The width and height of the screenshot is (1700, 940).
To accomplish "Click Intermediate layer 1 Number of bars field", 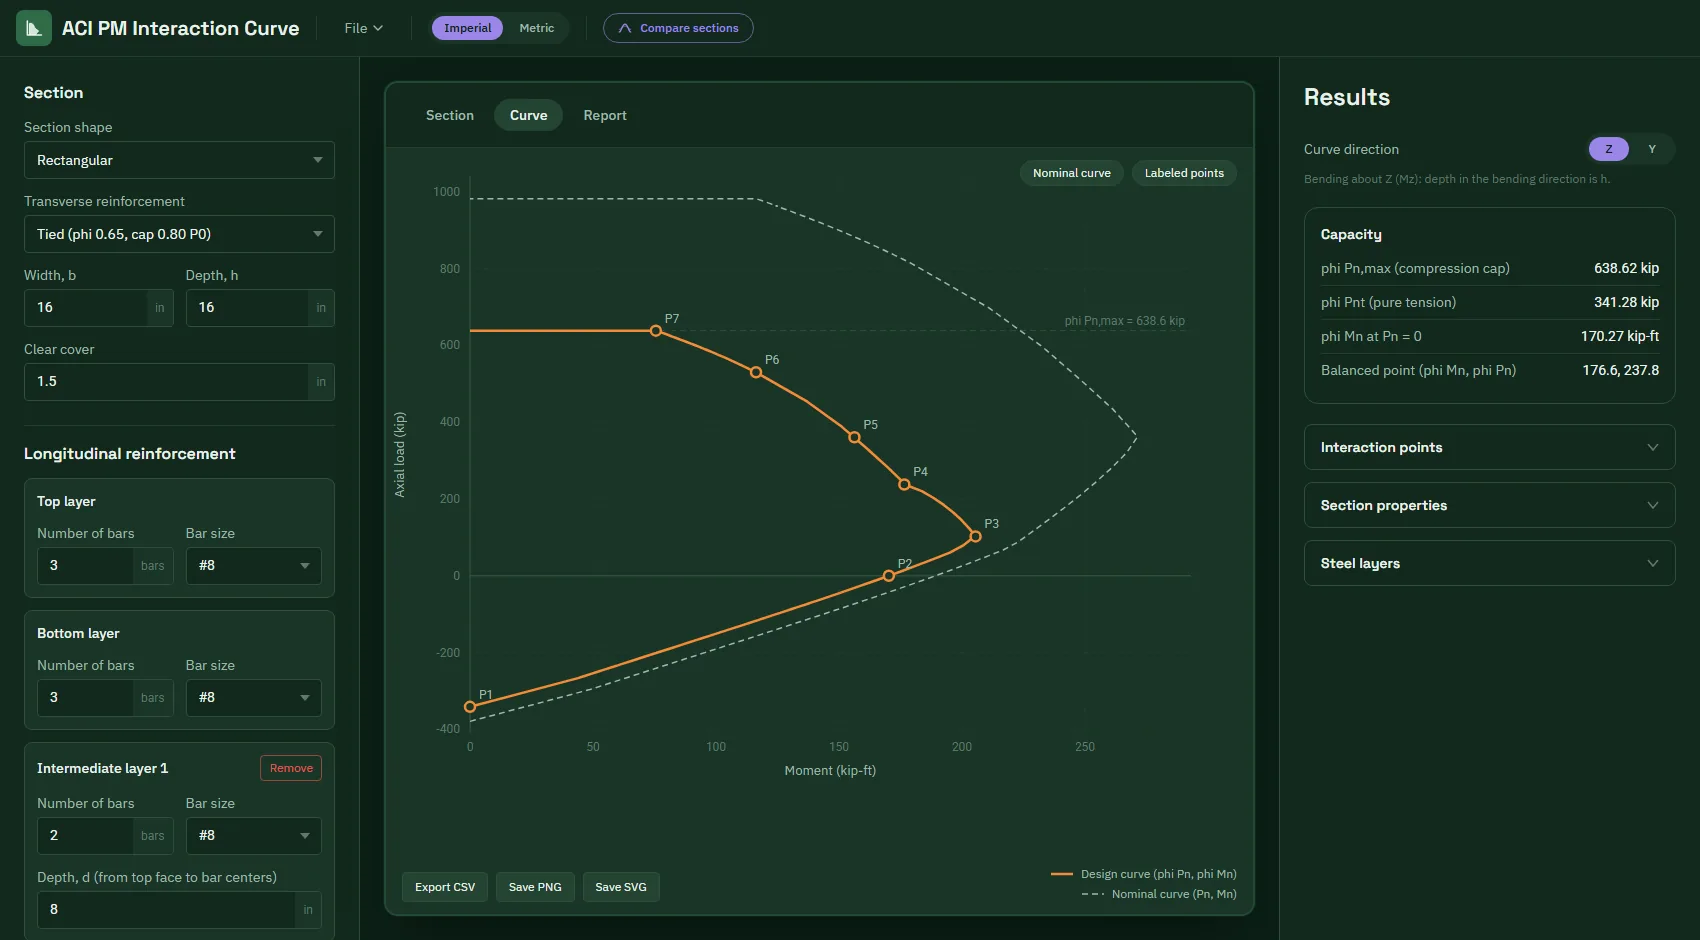I will click(85, 836).
